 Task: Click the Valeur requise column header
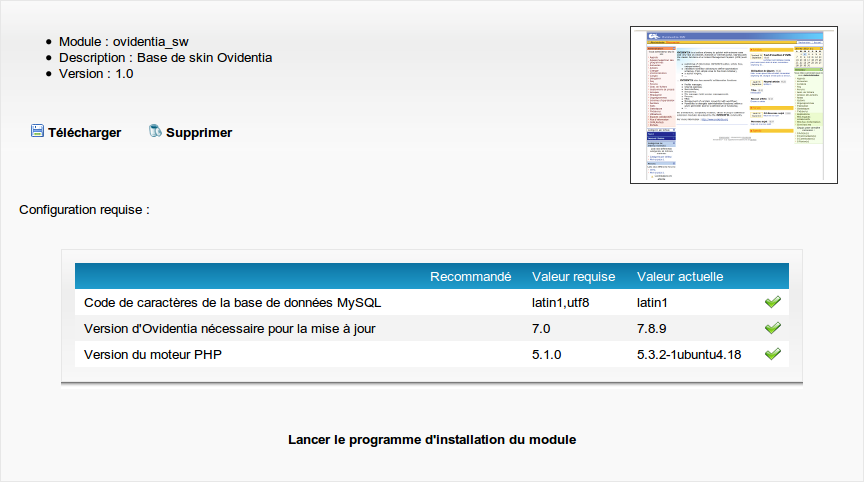[573, 276]
